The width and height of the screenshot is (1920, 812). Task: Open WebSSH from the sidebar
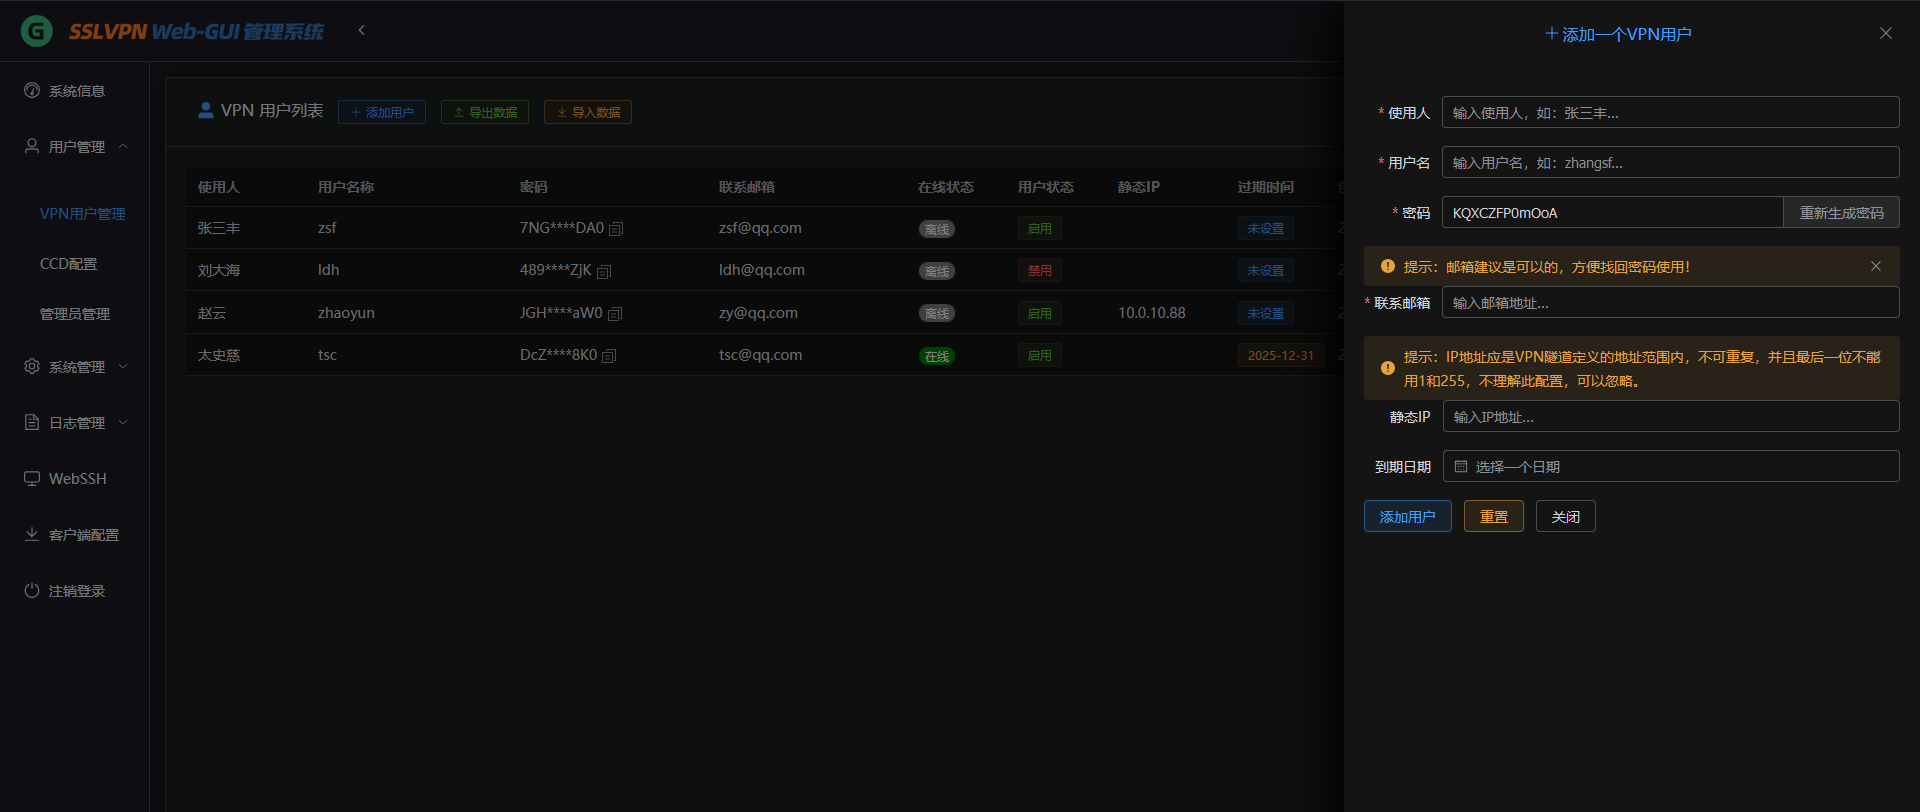coord(74,479)
